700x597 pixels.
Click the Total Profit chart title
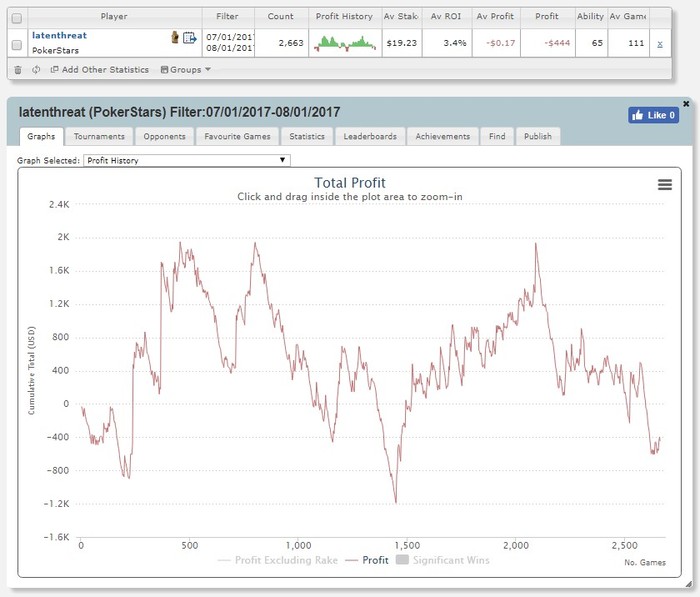350,183
